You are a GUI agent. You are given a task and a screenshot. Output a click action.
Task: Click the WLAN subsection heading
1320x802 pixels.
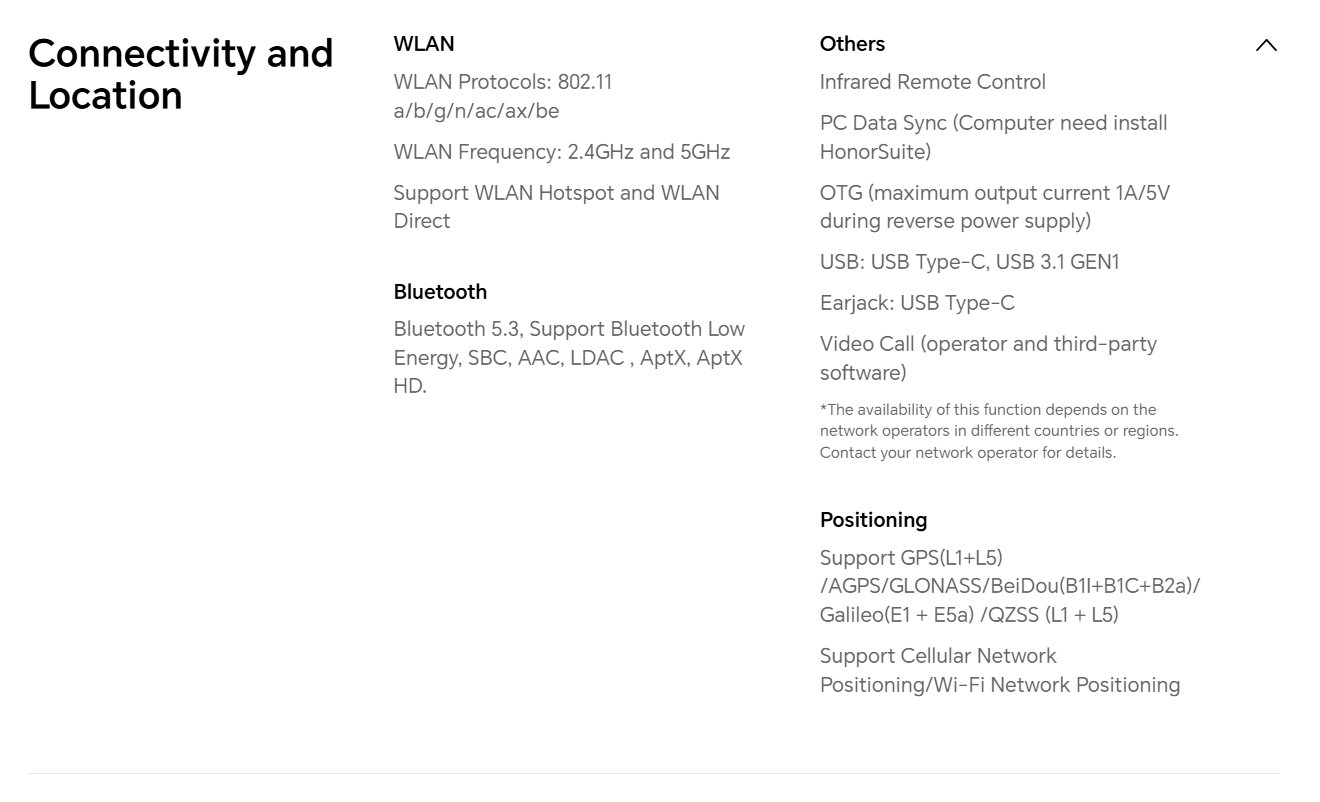click(424, 44)
